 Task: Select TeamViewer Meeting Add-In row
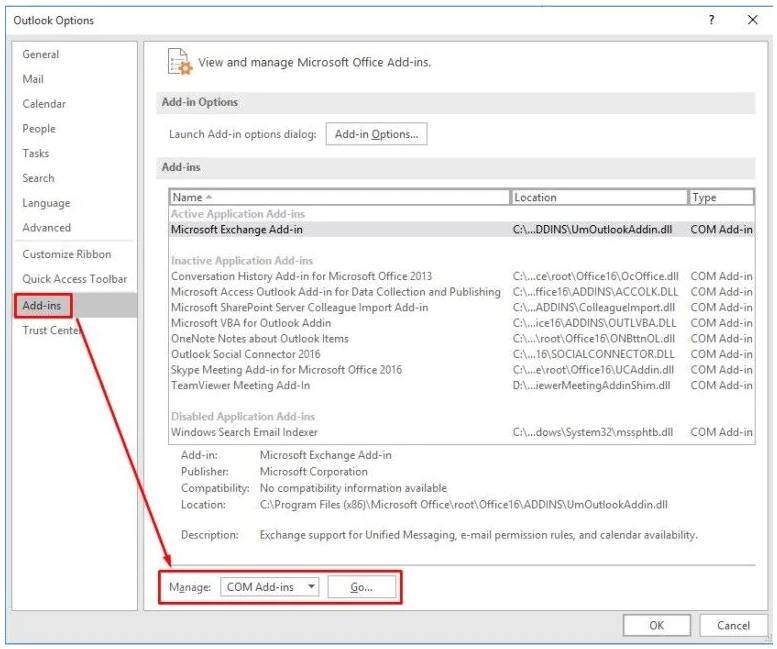tap(461, 385)
